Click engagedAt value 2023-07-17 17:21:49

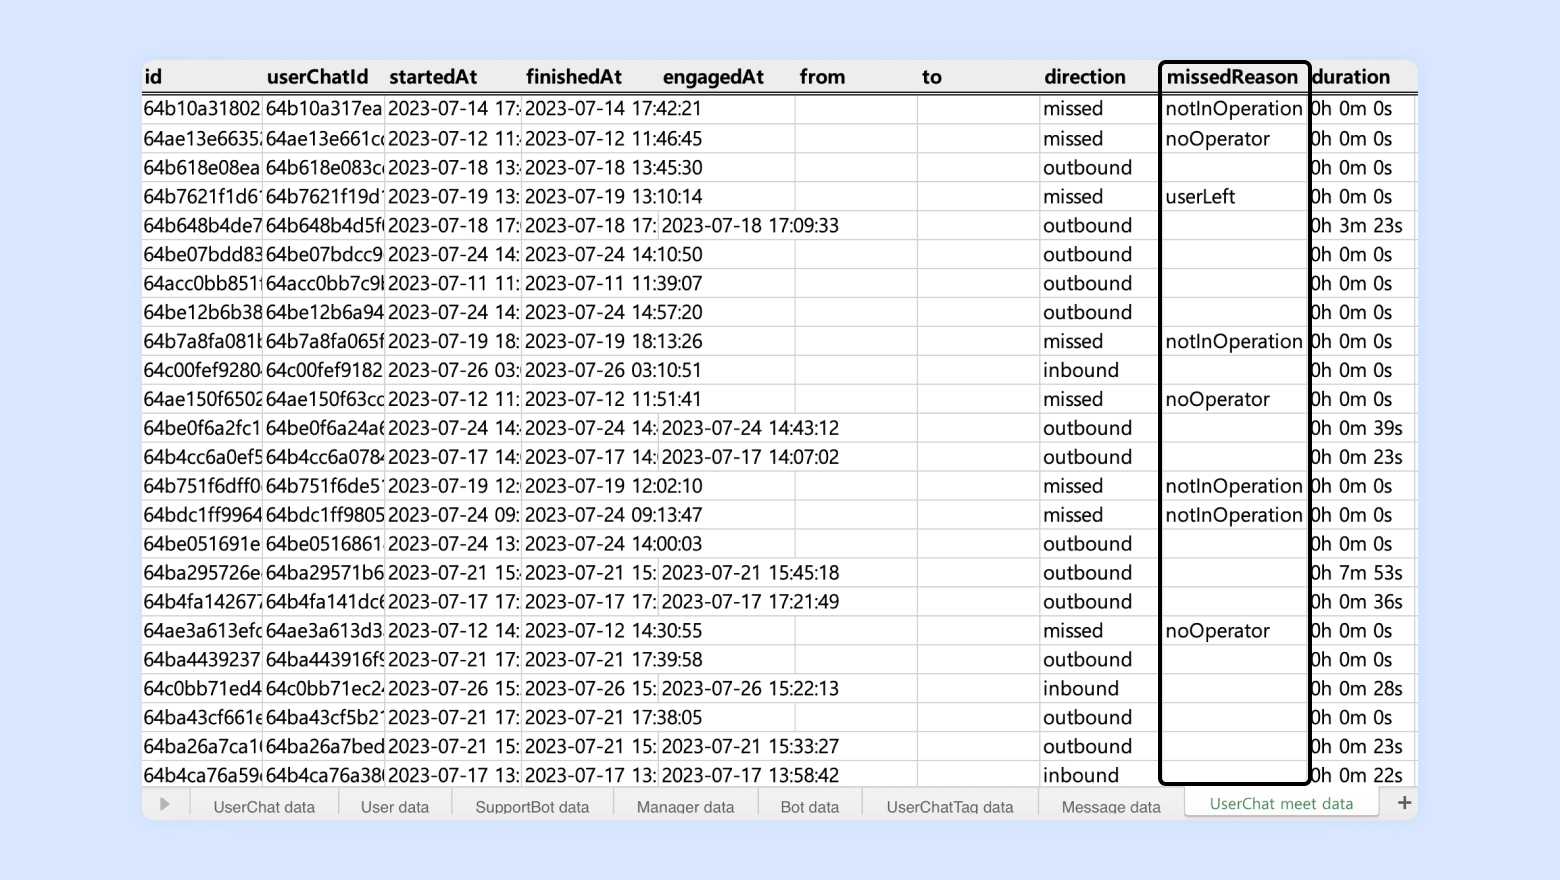point(750,602)
